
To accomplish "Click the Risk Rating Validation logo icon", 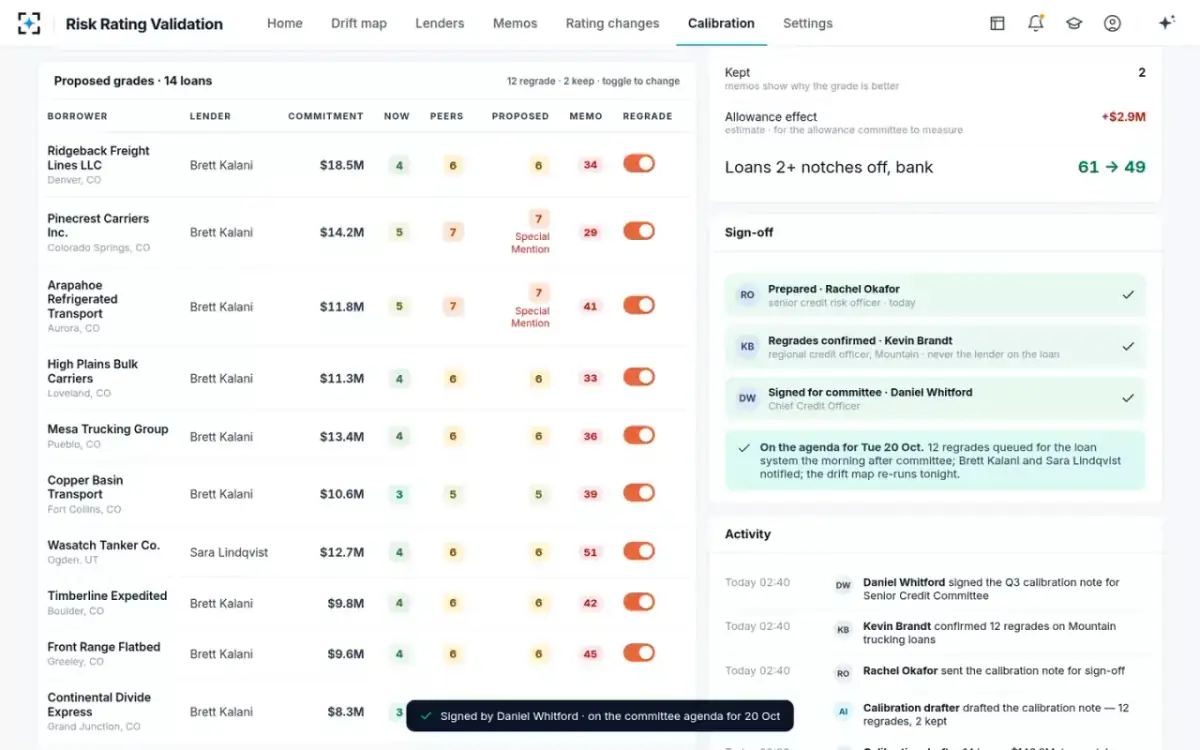I will pos(30,23).
